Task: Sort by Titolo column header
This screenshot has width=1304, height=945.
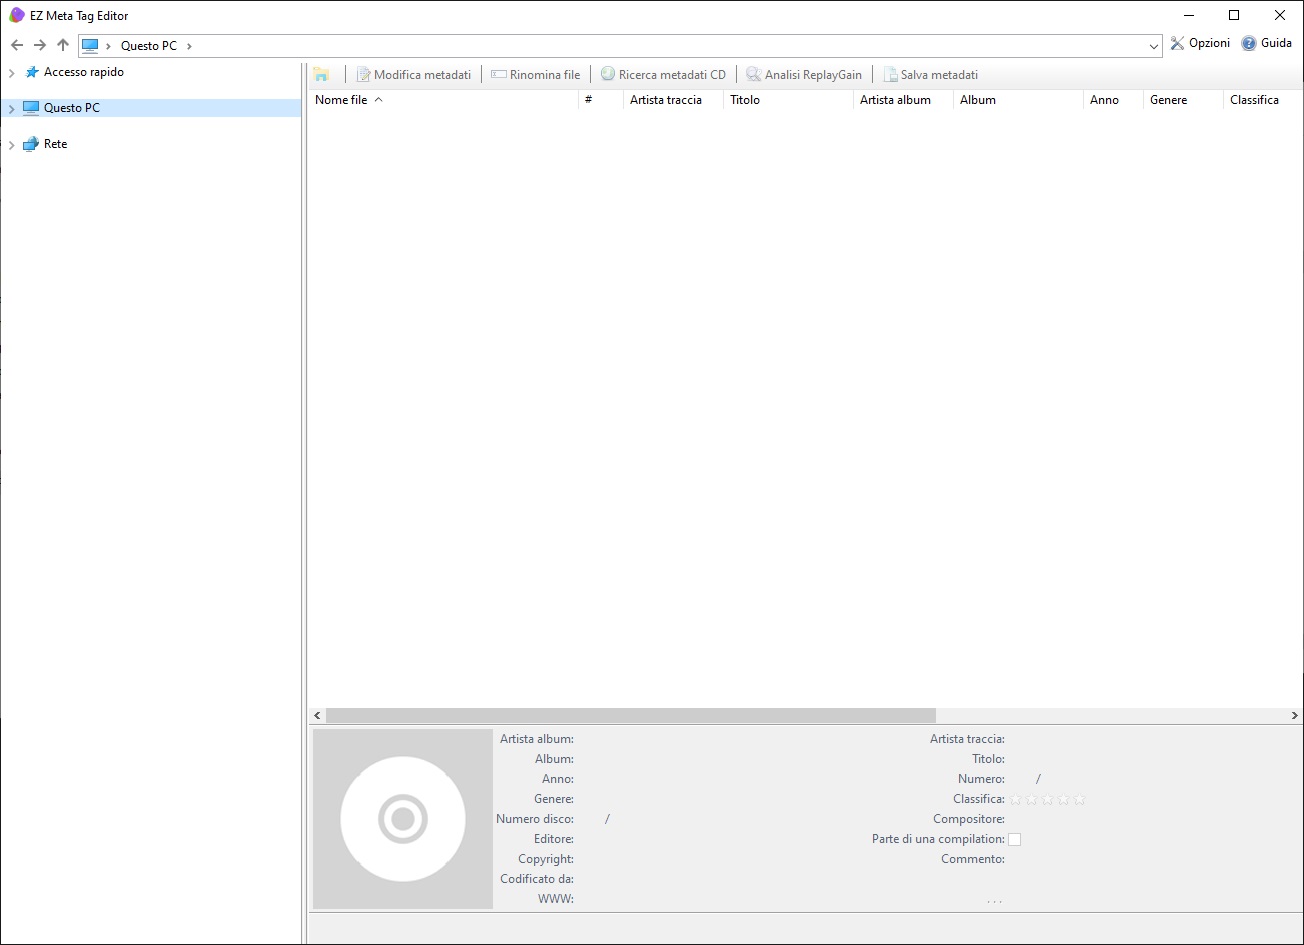Action: pos(788,100)
